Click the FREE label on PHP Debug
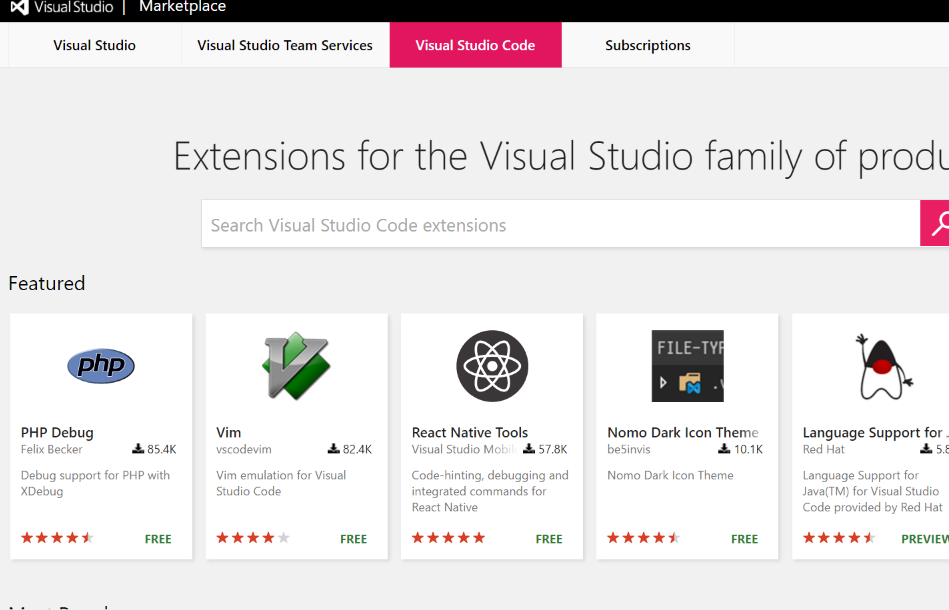Viewport: 949px width, 610px height. (x=158, y=539)
